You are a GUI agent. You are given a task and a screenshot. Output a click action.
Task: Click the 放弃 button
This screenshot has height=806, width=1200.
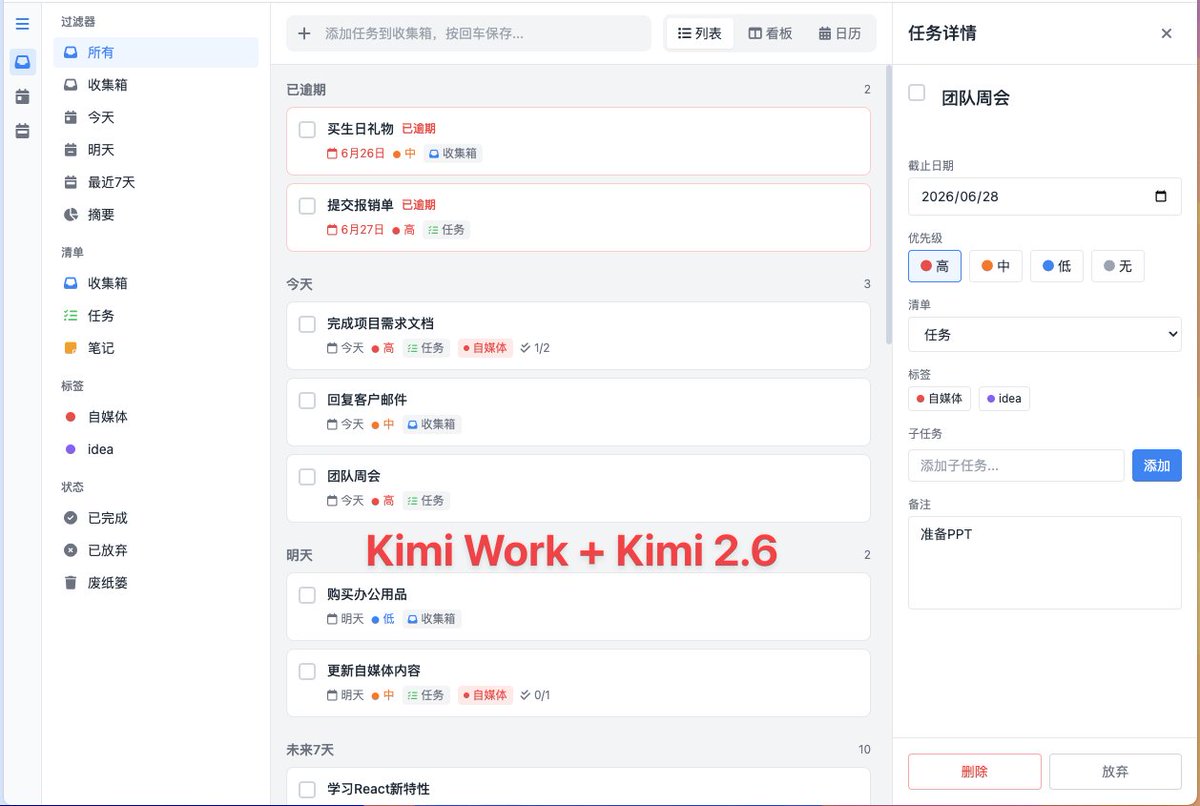pos(1115,772)
